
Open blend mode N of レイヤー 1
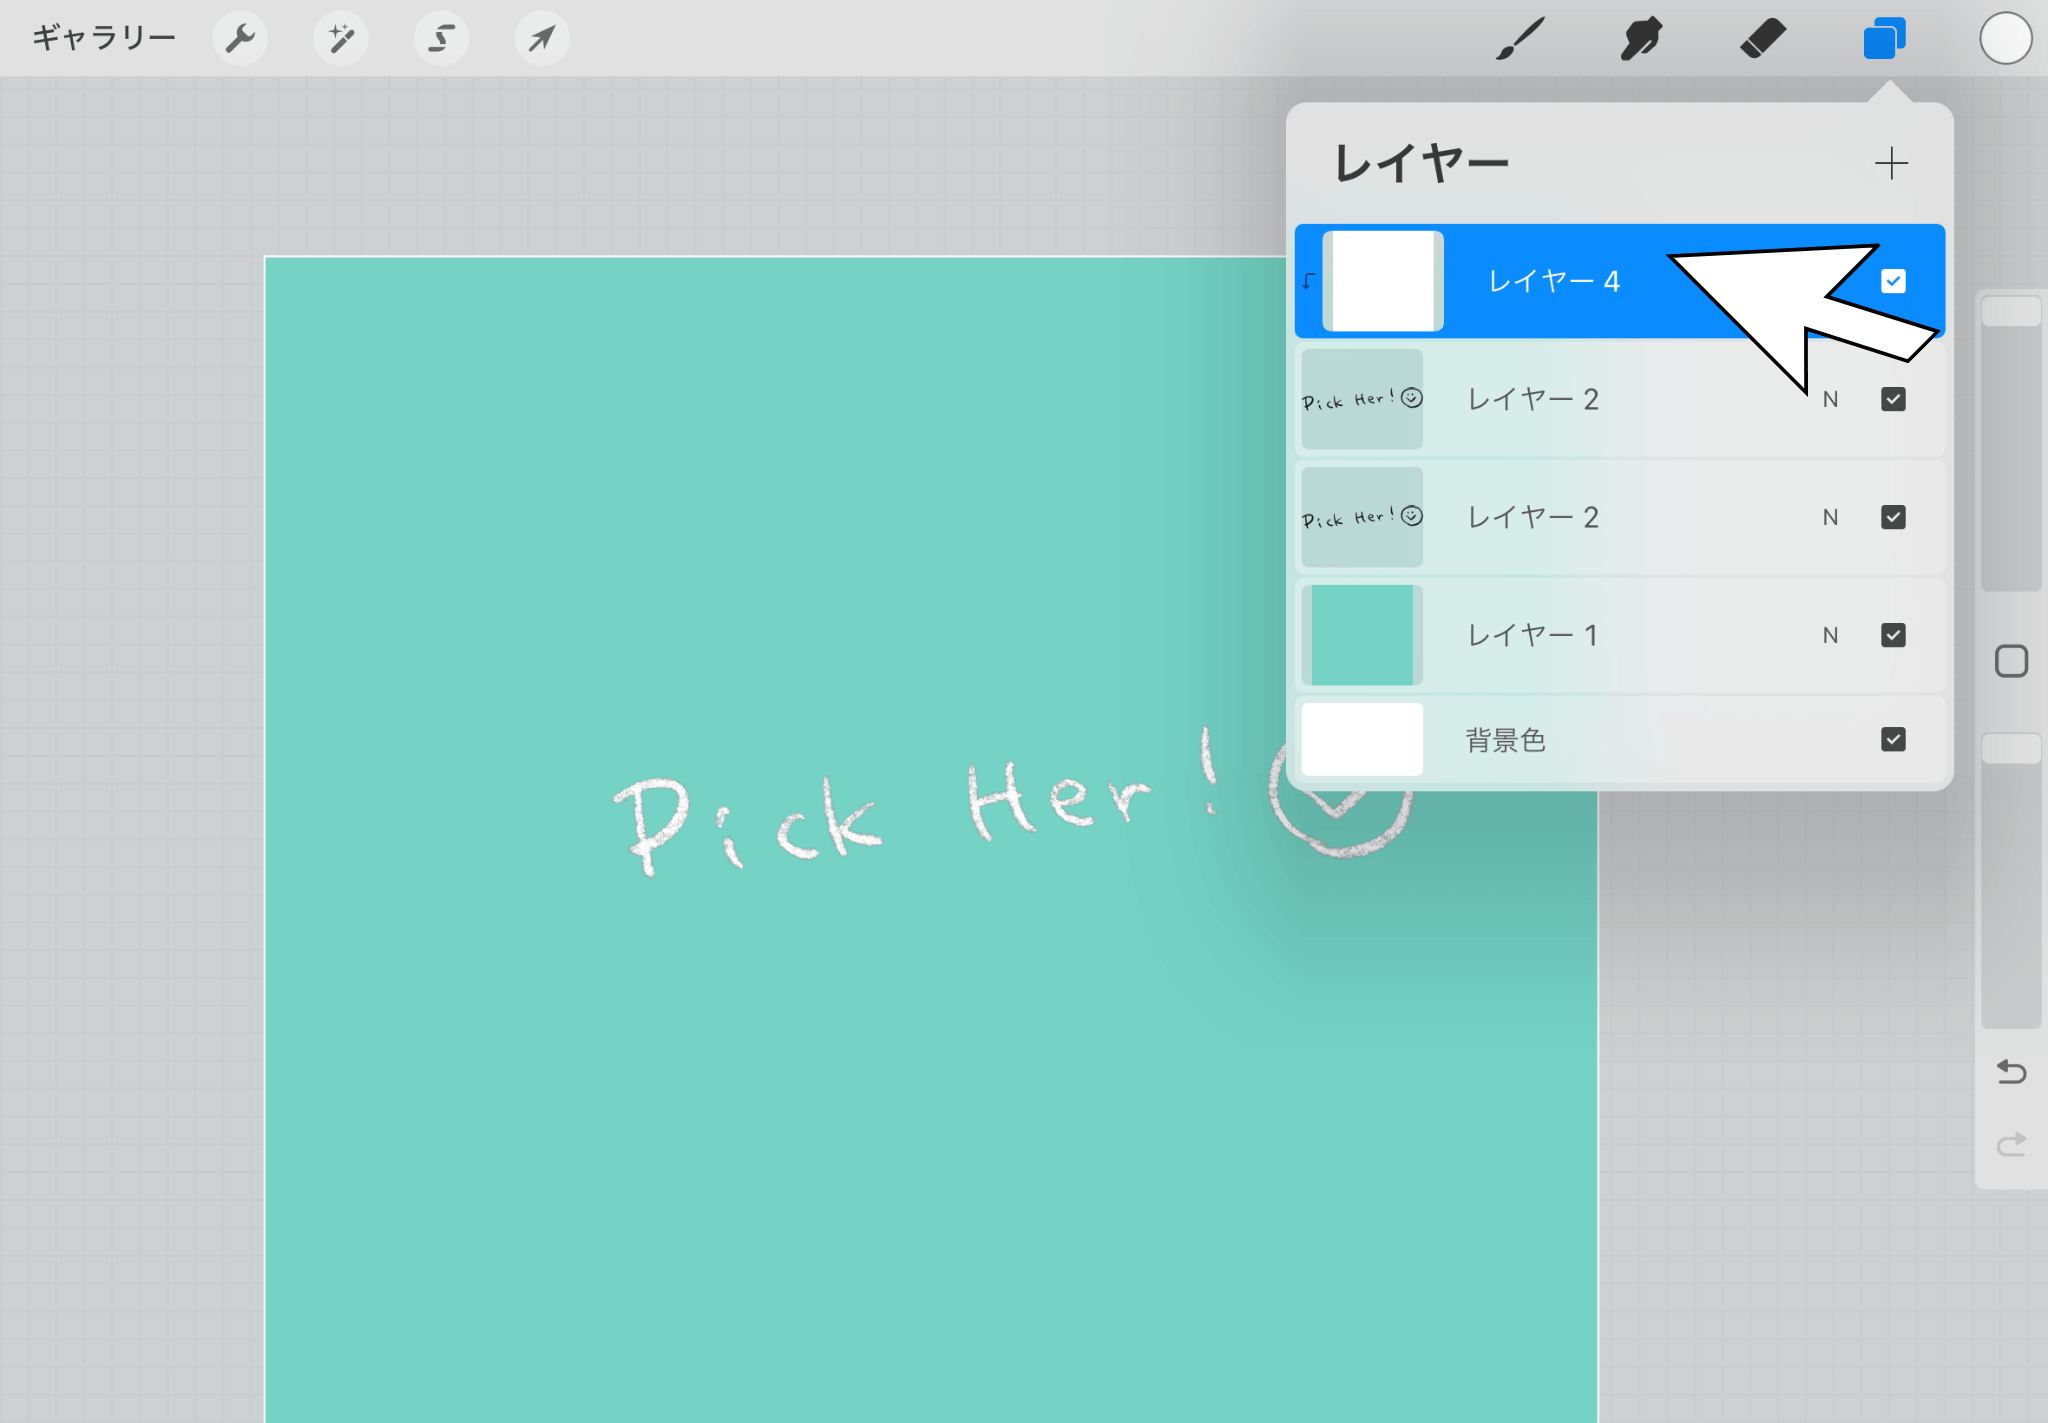pos(1830,635)
